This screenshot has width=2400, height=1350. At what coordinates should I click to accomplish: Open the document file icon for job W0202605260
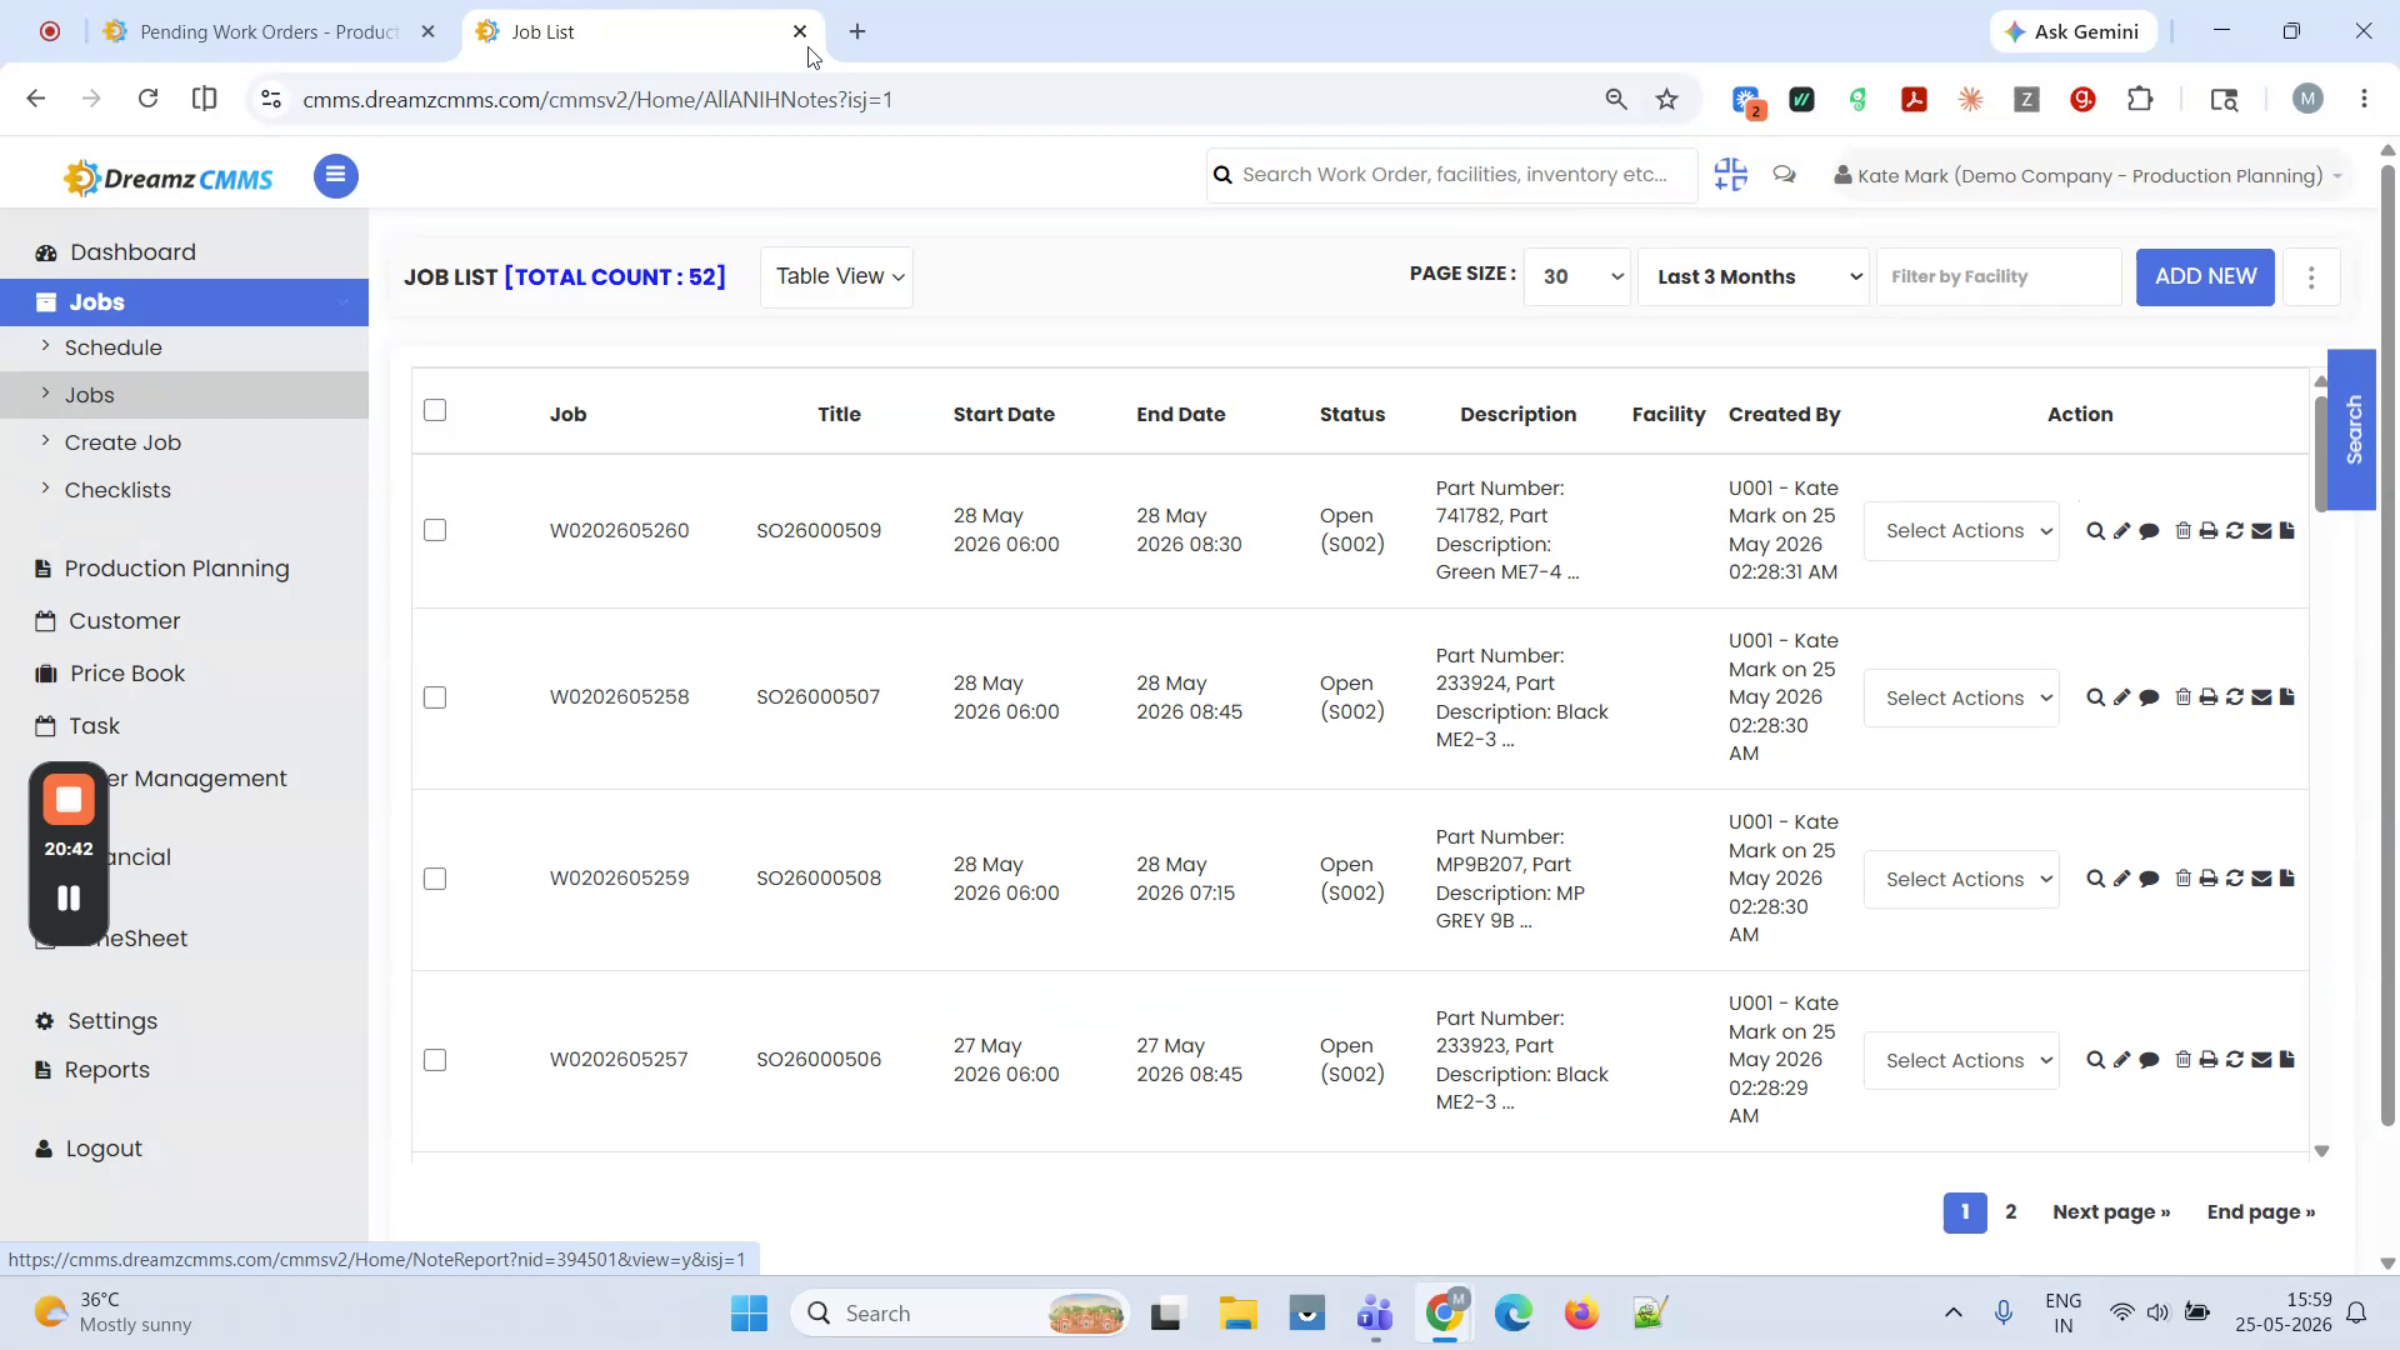2287,531
